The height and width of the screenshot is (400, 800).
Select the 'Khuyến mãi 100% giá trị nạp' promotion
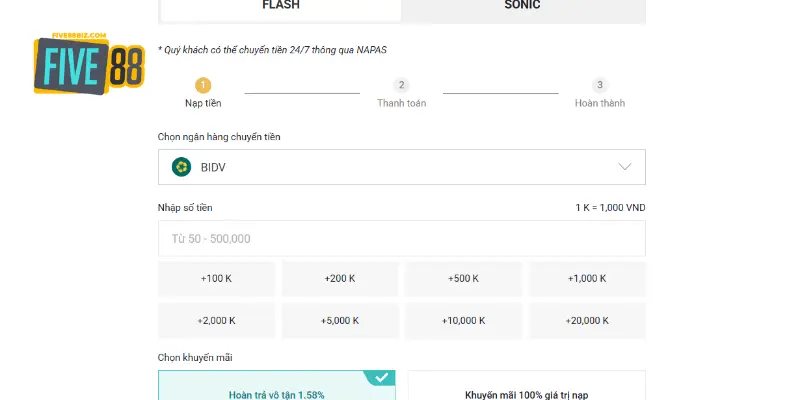[x=527, y=386]
